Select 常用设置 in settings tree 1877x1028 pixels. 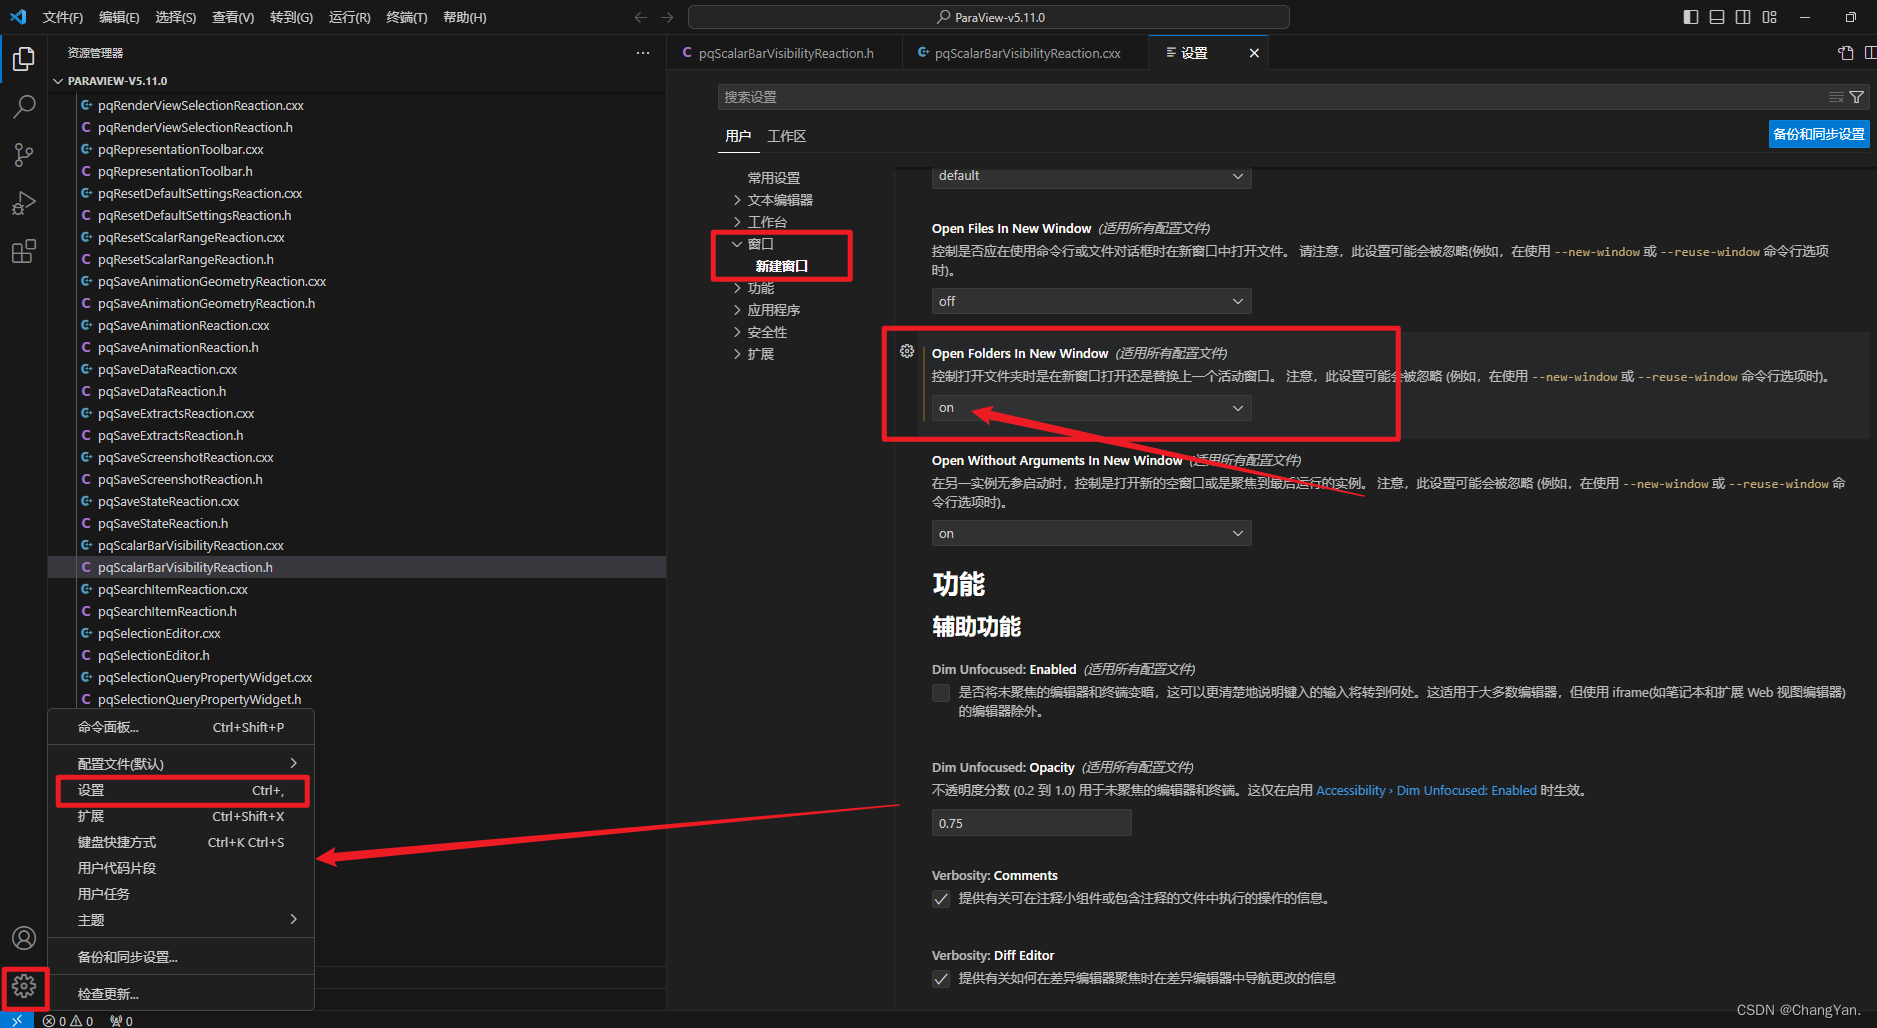[774, 178]
